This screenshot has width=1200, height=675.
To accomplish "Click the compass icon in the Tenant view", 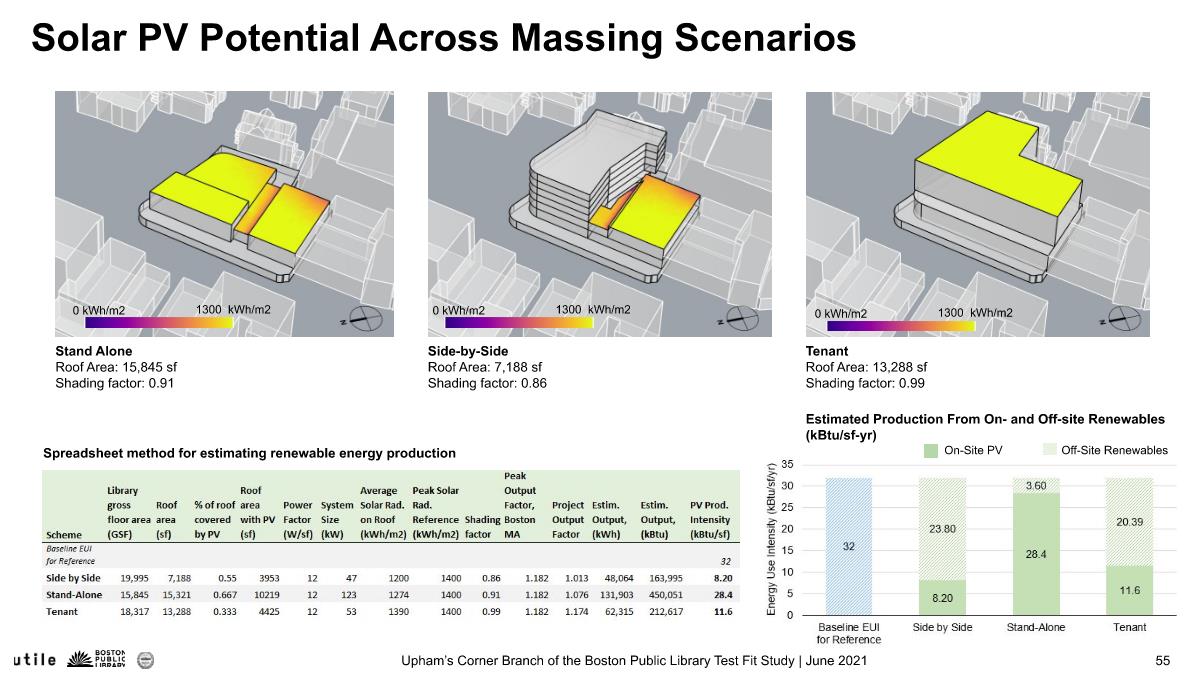I will [1125, 318].
